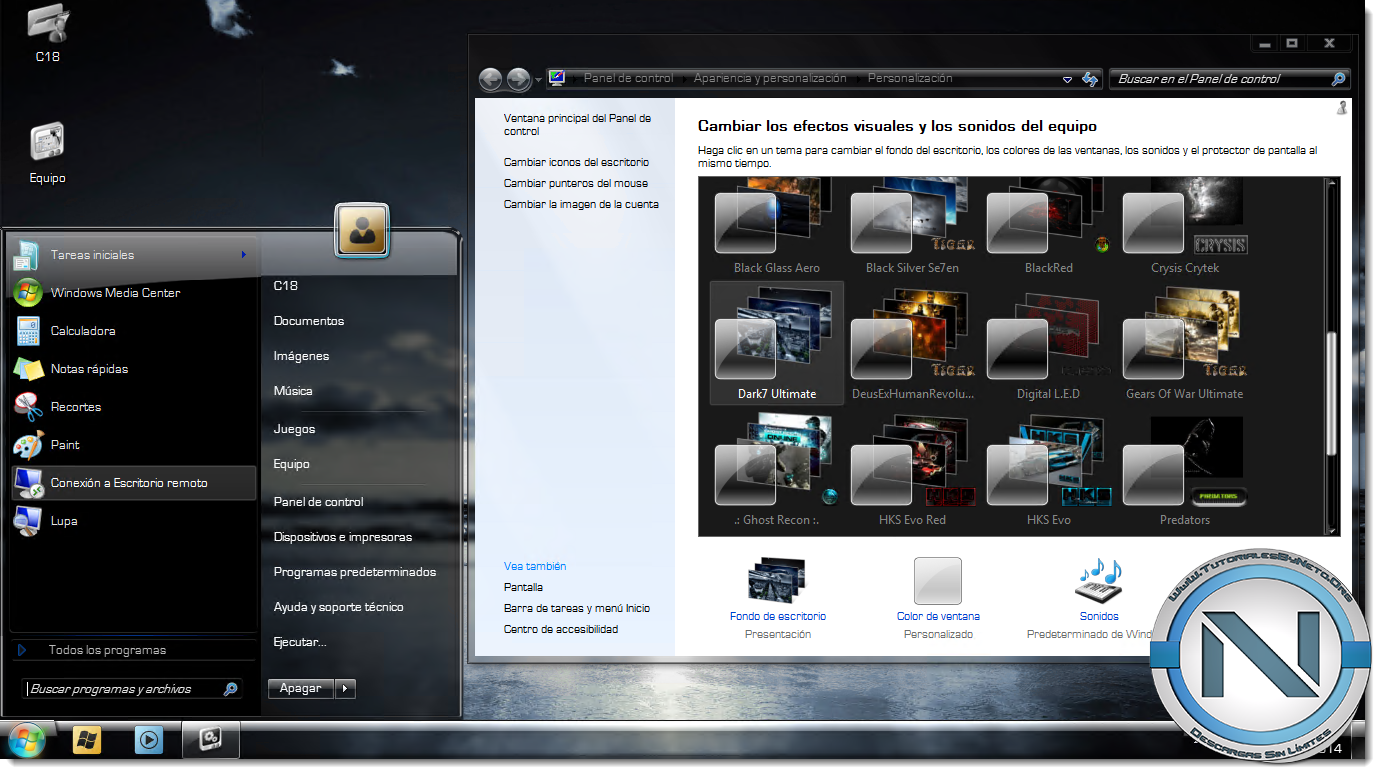Open Panel de control from Start menu
The height and width of the screenshot is (774, 1380).
318,502
